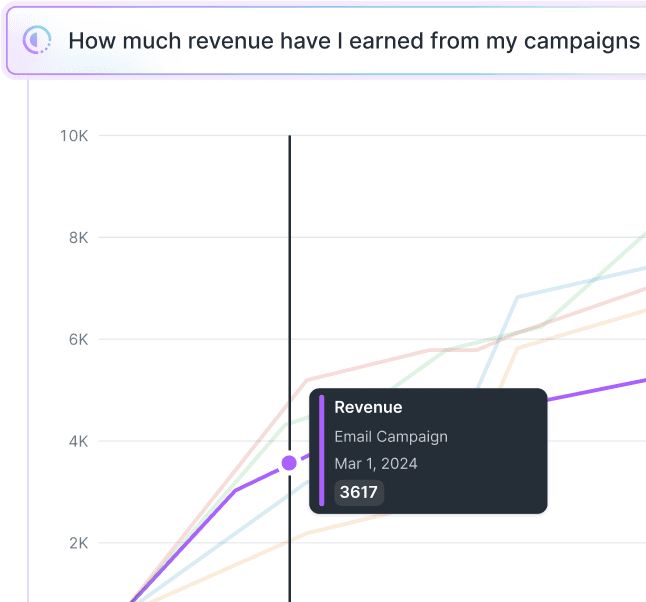The width and height of the screenshot is (646, 602).
Task: Click the Email Campaign label in tooltip
Action: coord(391,436)
